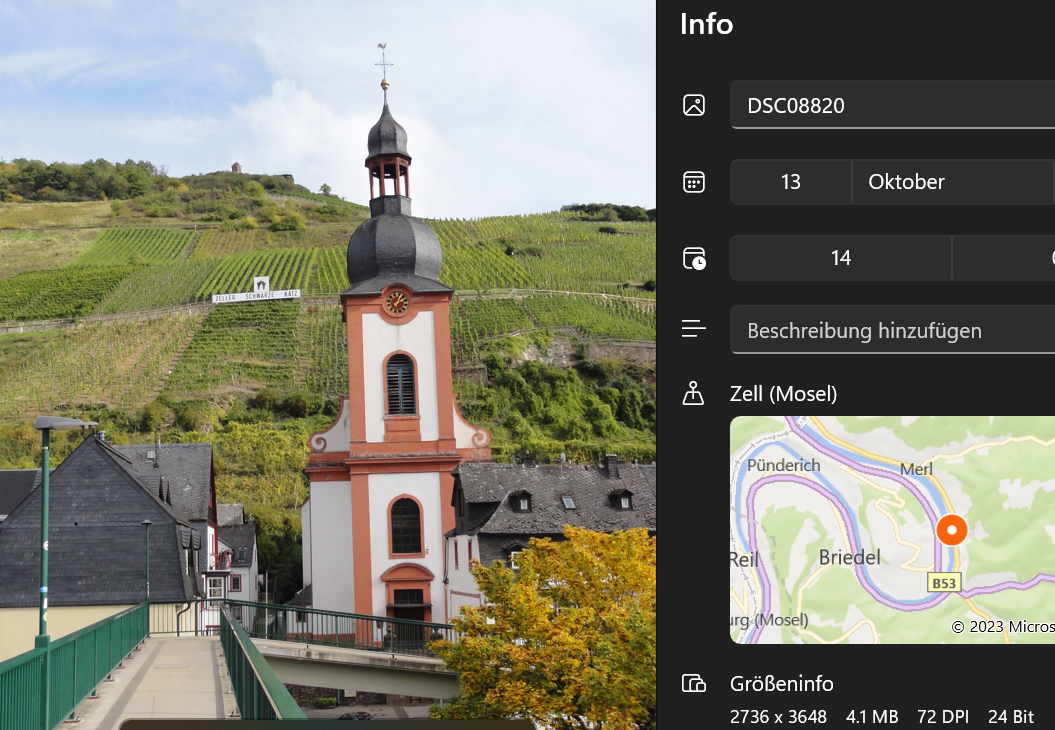Click the © 2023 Microsoft map attribution
Screen dimensions: 1055x730
coord(1002,627)
